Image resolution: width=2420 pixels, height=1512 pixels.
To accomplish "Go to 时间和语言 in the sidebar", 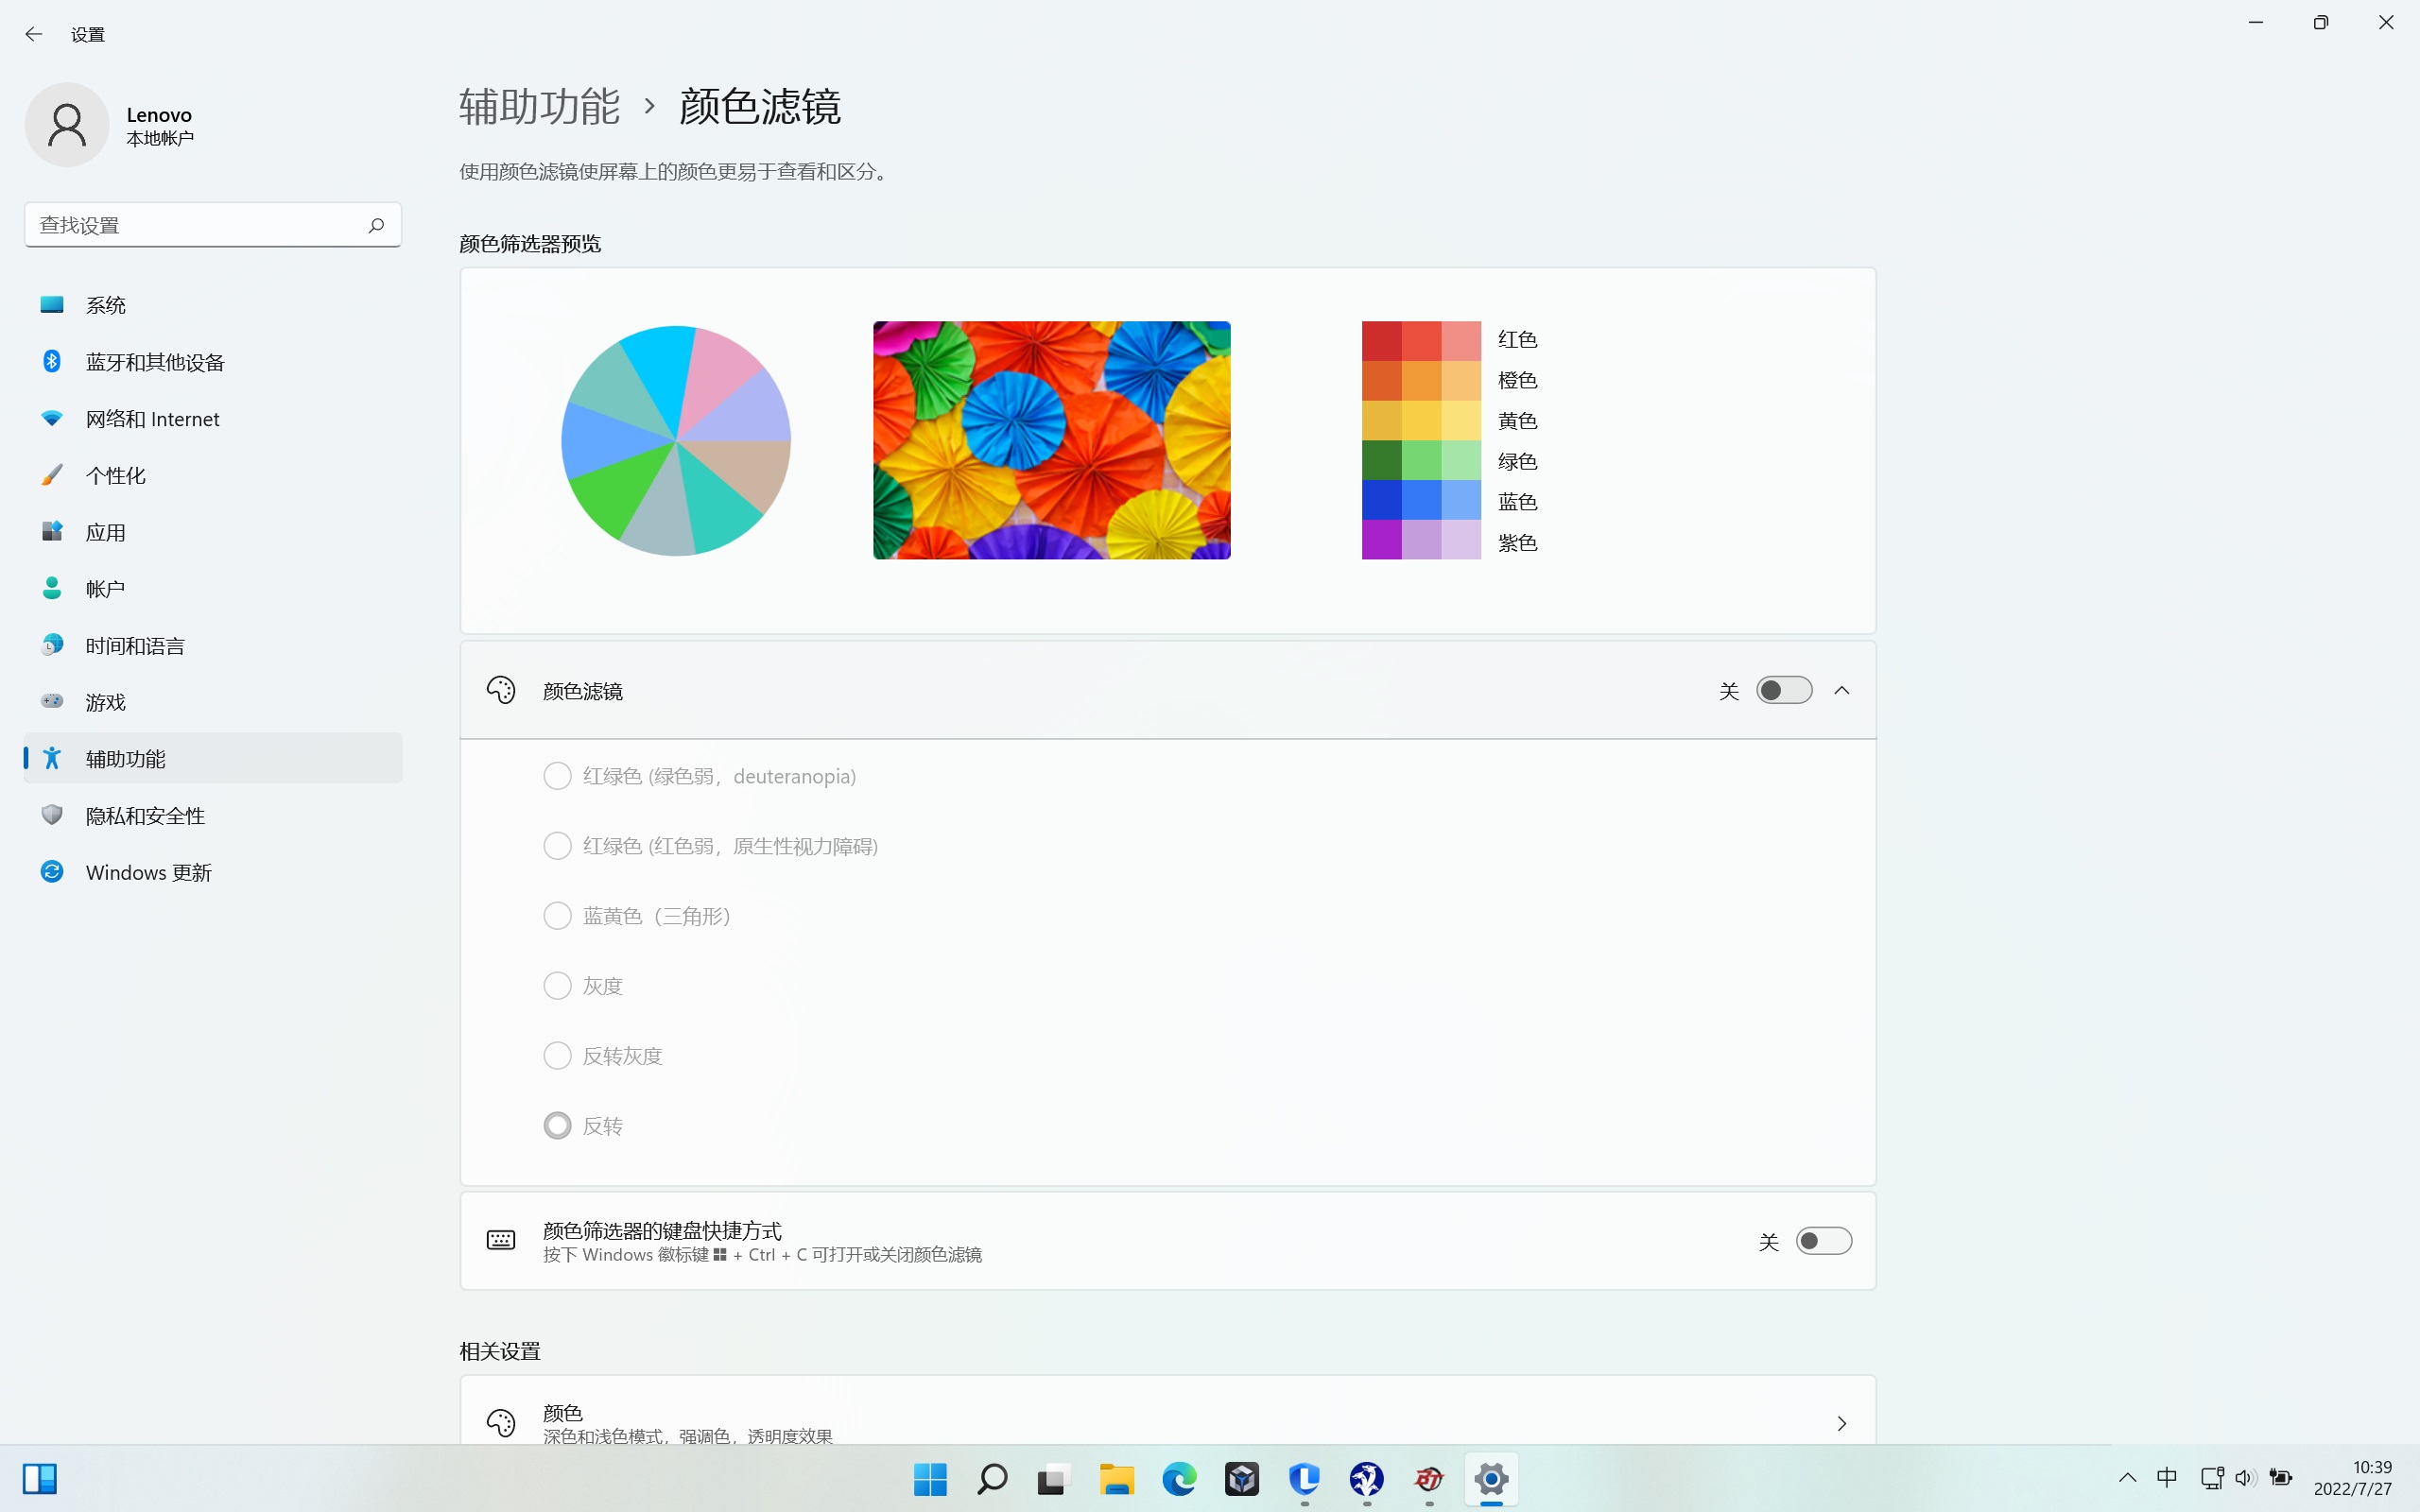I will click(135, 645).
